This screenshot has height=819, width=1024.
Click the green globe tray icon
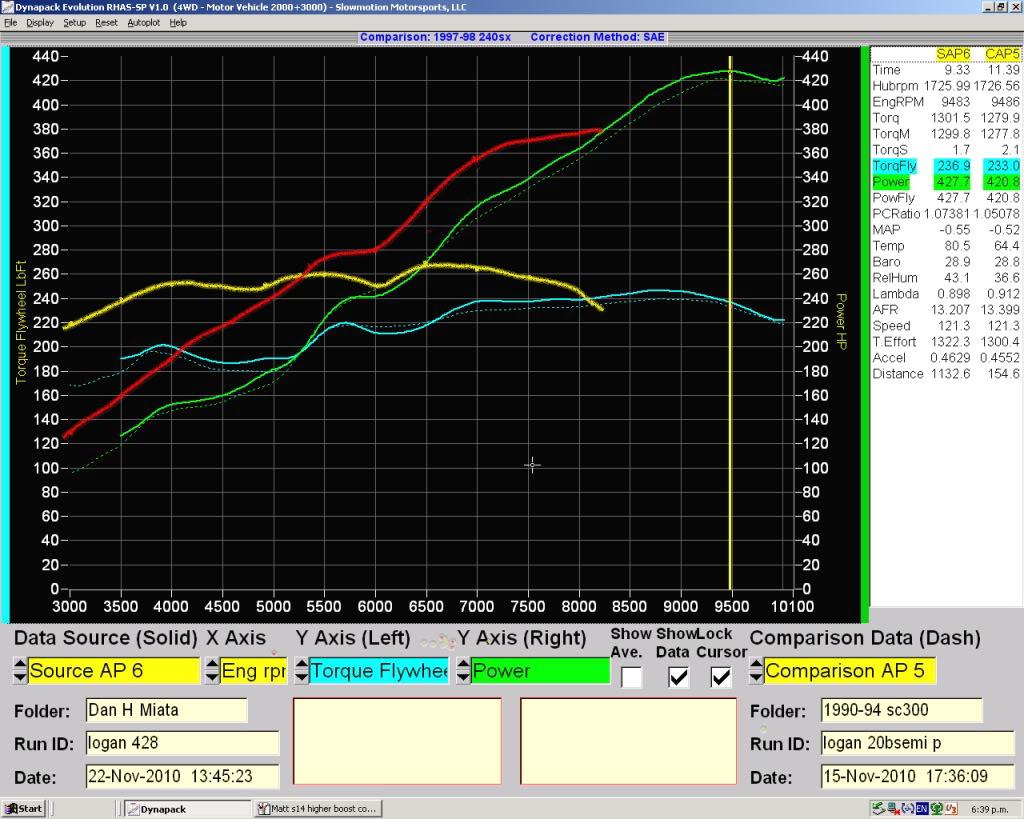pos(936,809)
